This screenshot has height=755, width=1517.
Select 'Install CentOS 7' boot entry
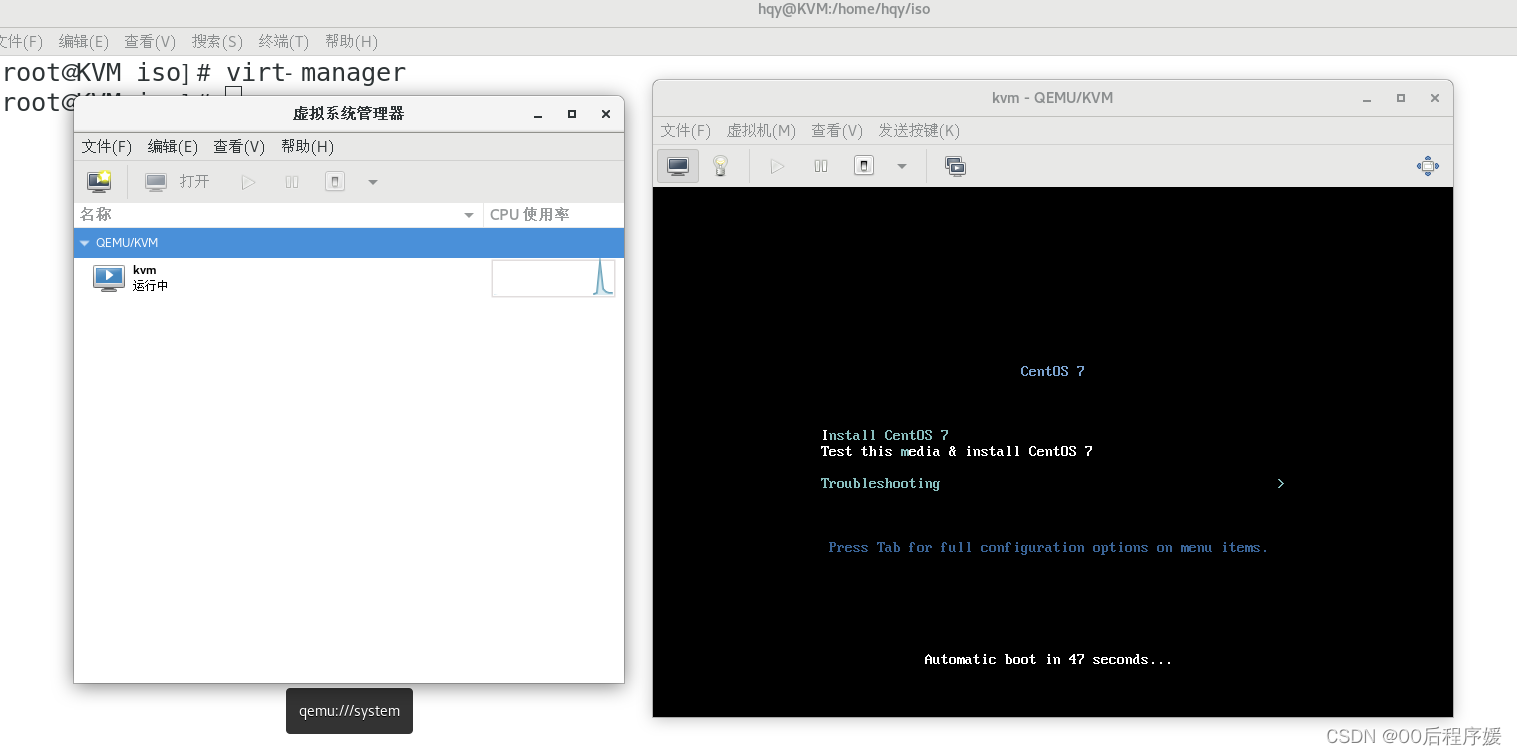(x=884, y=435)
